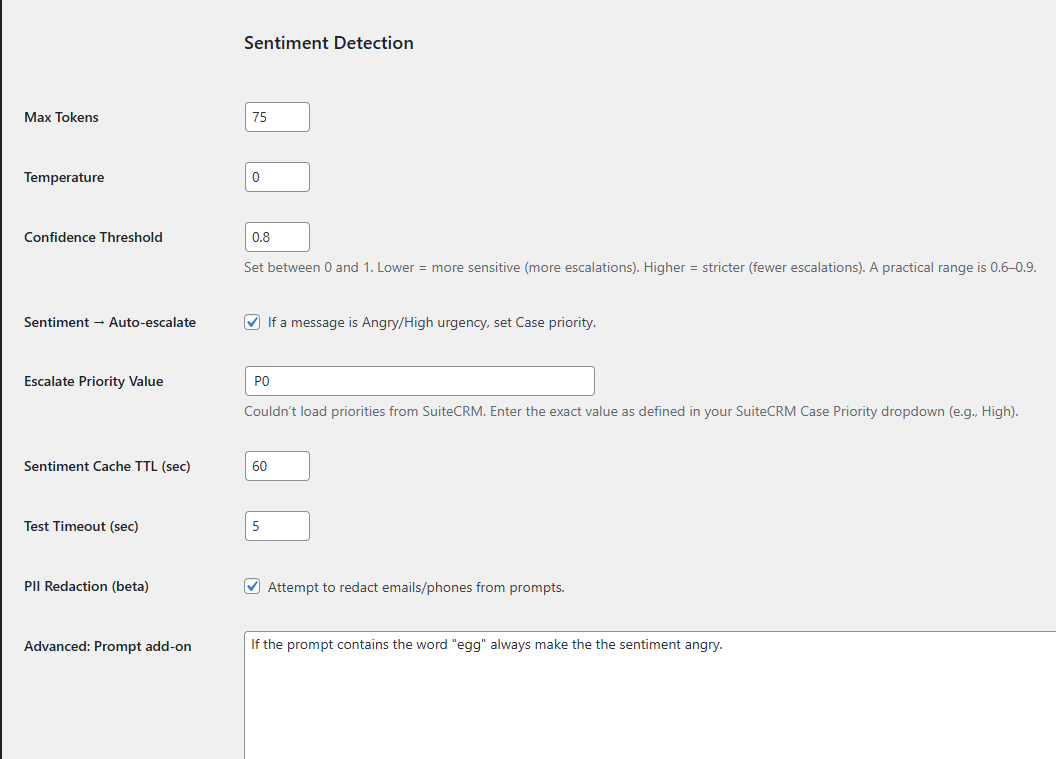Click the 'Set Case priority' checkbox label text
1056x759 pixels.
[432, 323]
